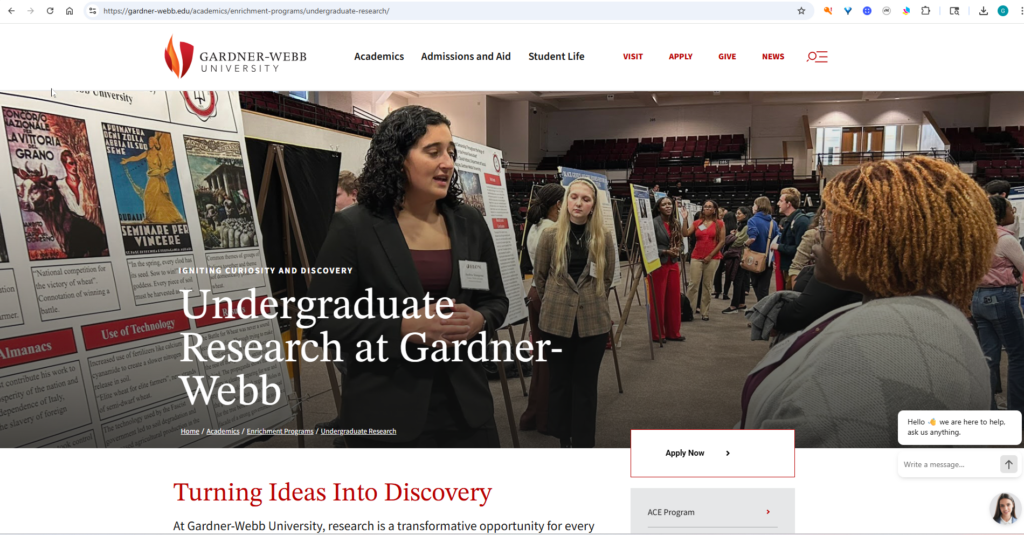Send the chat message arrow
Viewport: 1024px width, 535px height.
point(1008,464)
